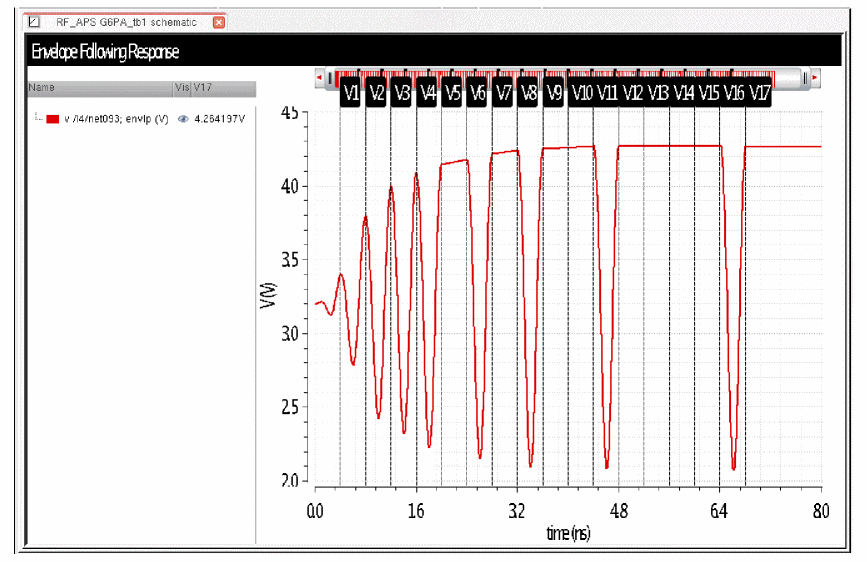Image resolution: width=867 pixels, height=562 pixels.
Task: Select vertical marker V13
Action: [x=658, y=92]
